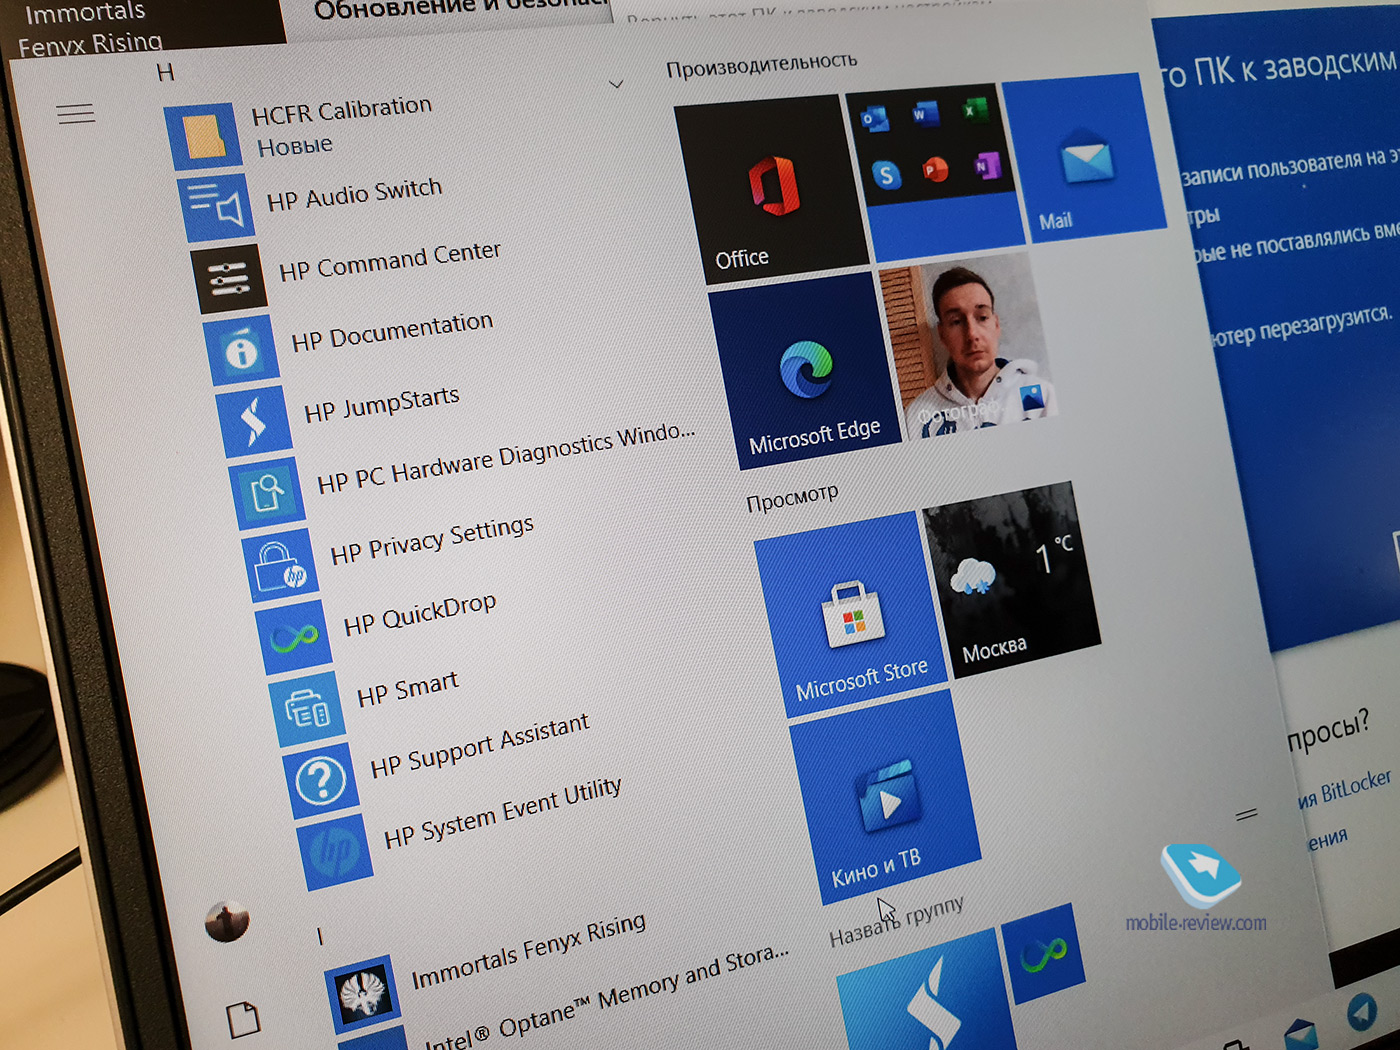Launch HP Audio Switch icon
The image size is (1400, 1050).
click(x=216, y=207)
